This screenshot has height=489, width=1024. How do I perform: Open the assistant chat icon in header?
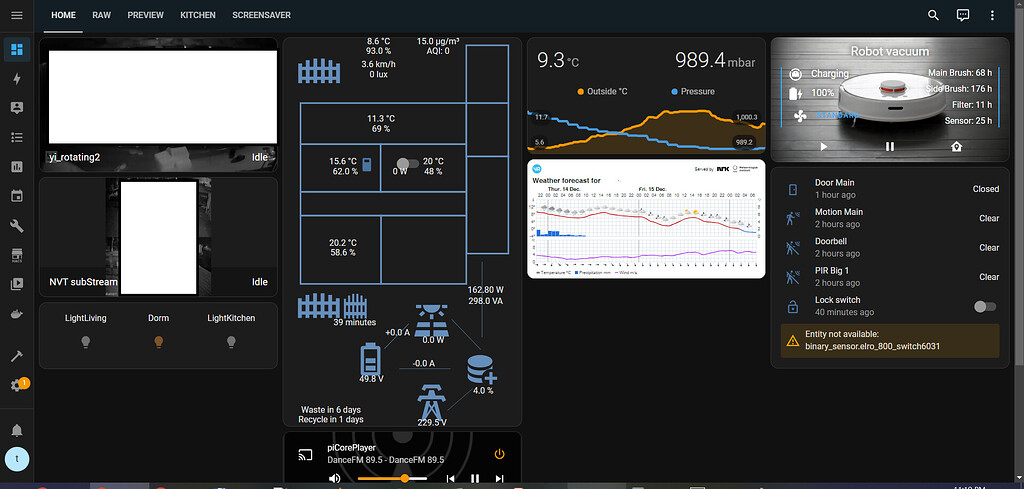pos(963,15)
